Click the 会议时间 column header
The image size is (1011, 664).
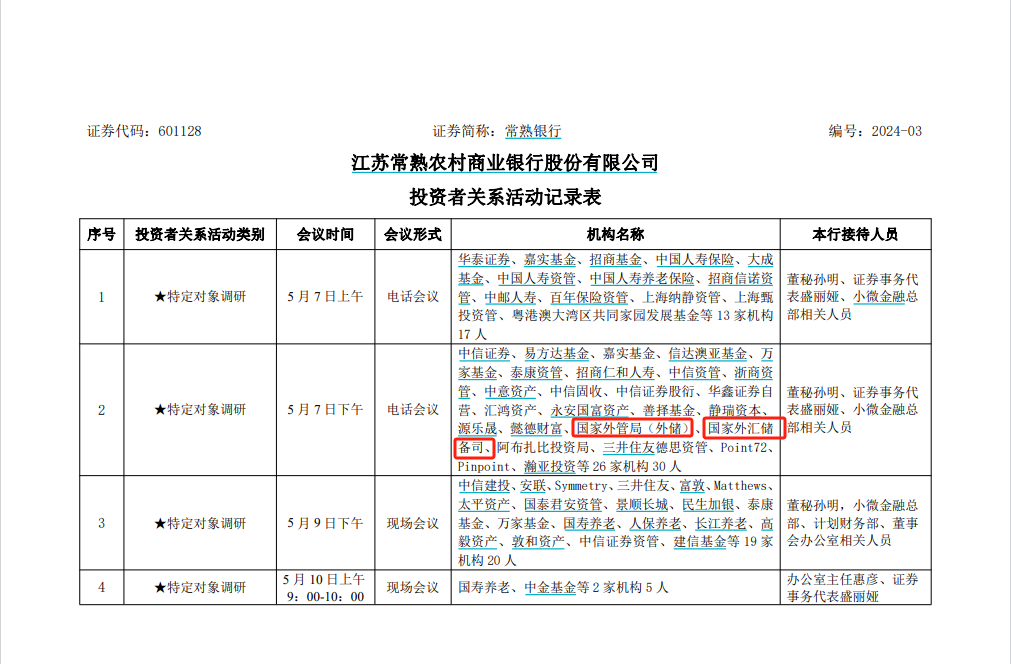[x=325, y=235]
